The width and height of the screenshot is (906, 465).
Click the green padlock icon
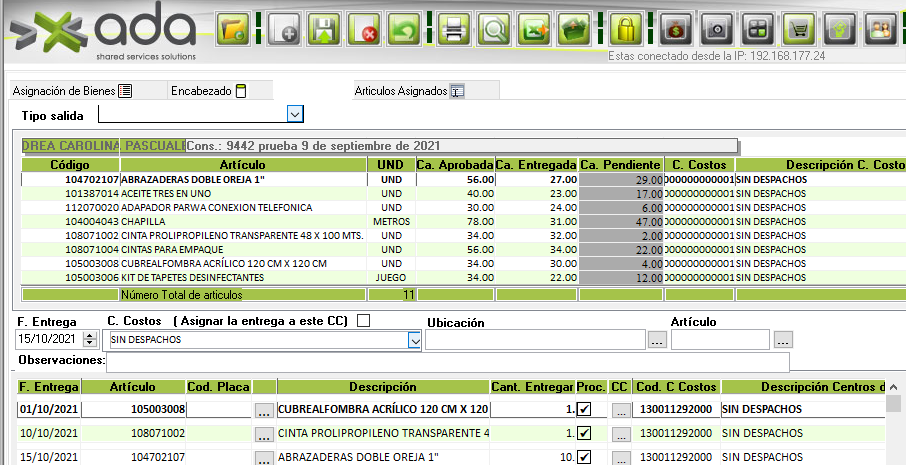626,28
